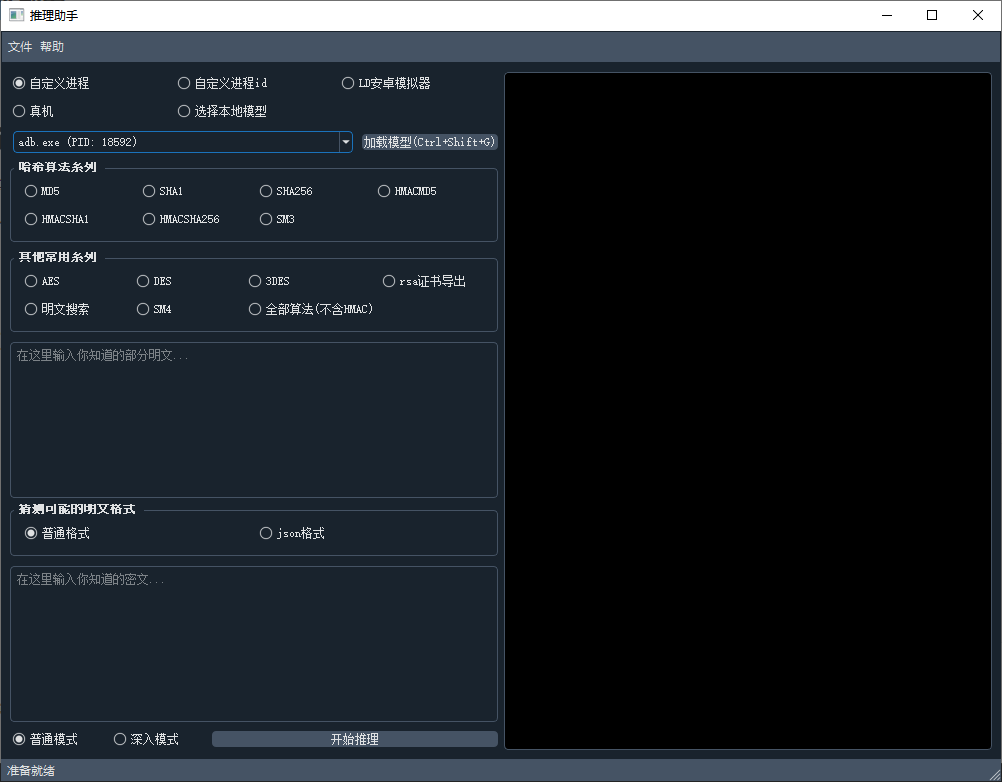Expand the adb.exe process dropdown arrow
The image size is (1002, 782).
coord(346,142)
